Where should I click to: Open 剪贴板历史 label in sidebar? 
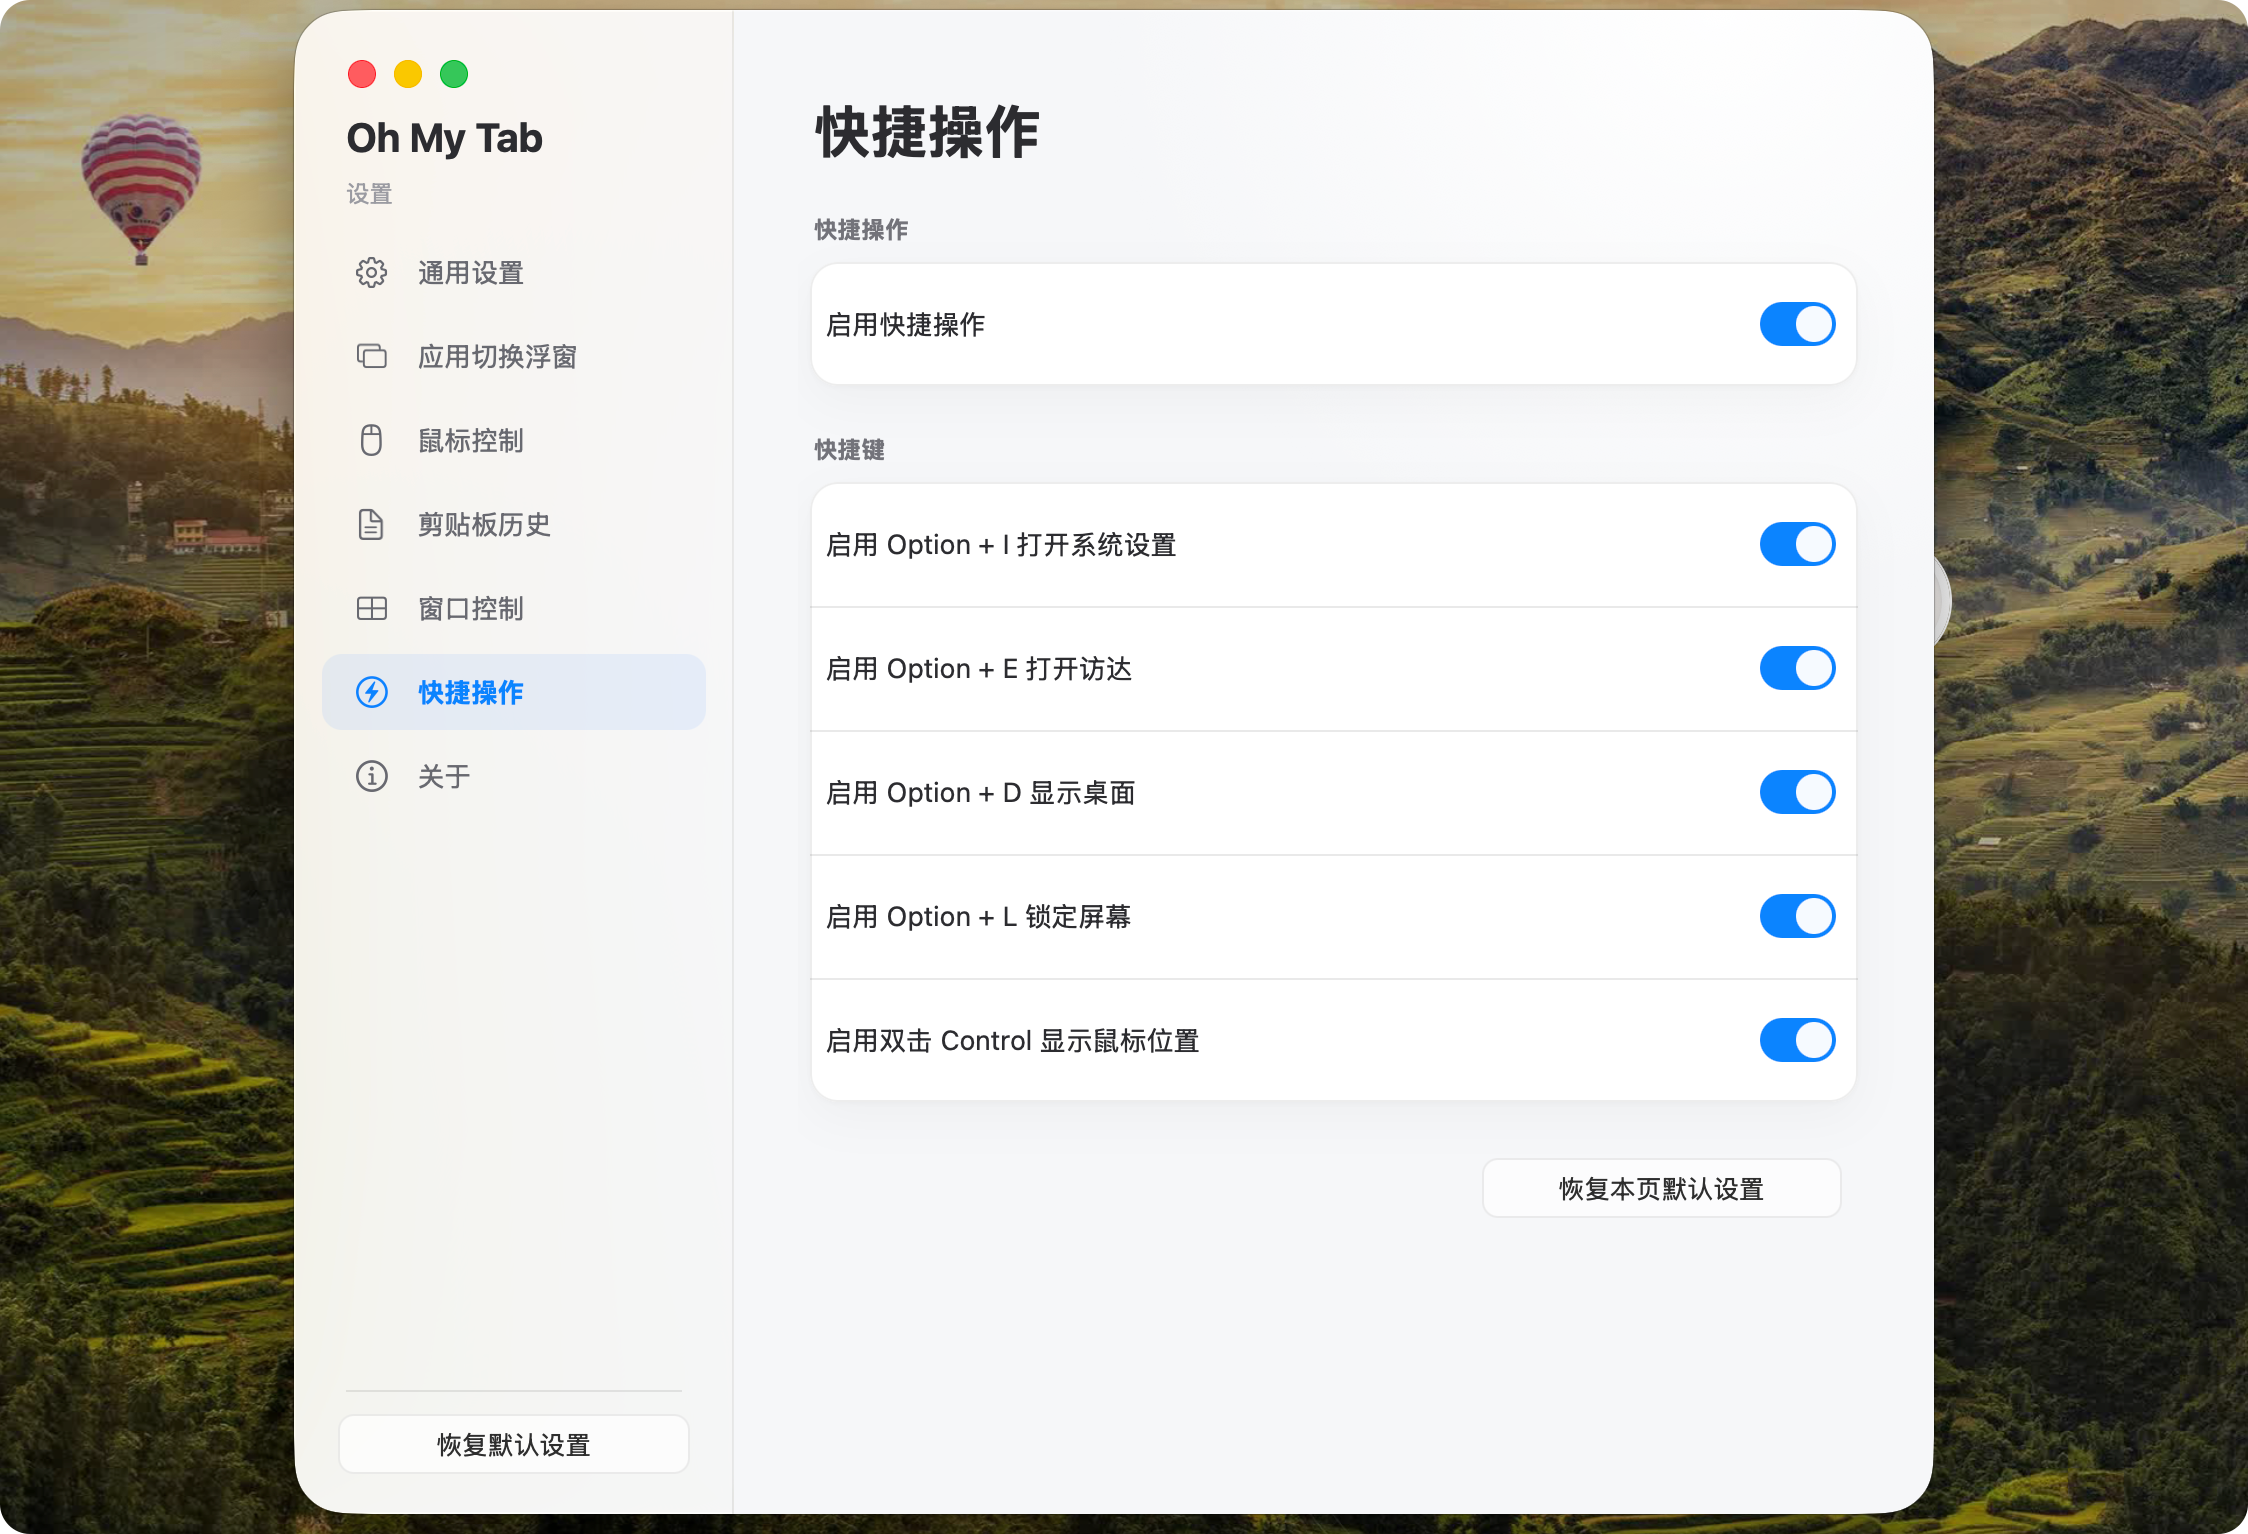click(x=484, y=525)
